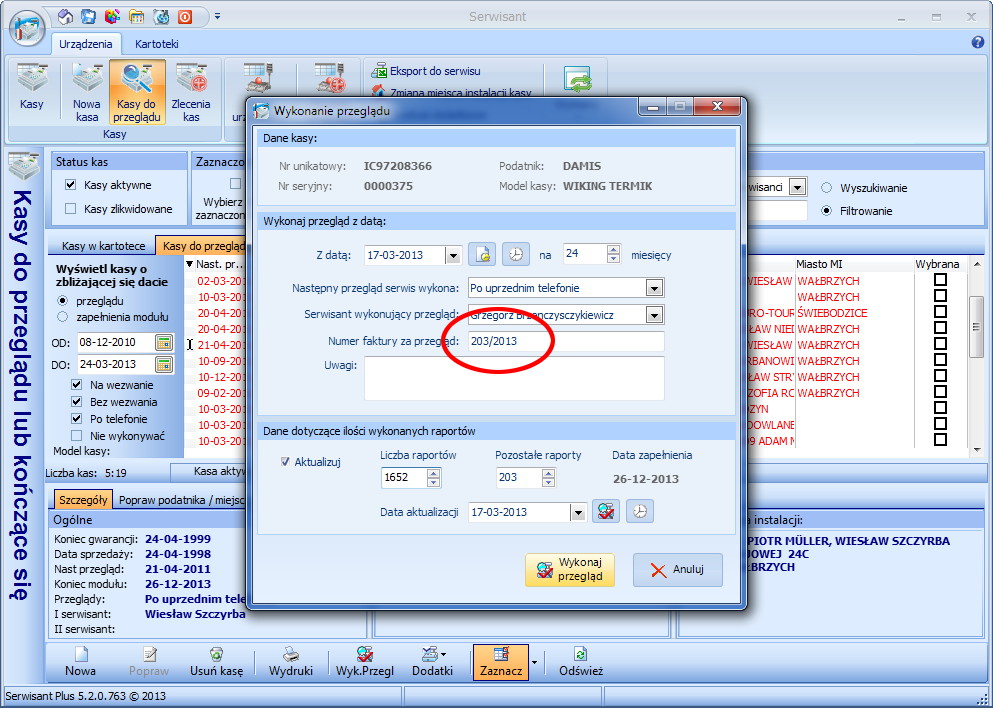This screenshot has height=708, width=993.
Task: Open Data aktualizacji date dropdown
Action: [578, 513]
